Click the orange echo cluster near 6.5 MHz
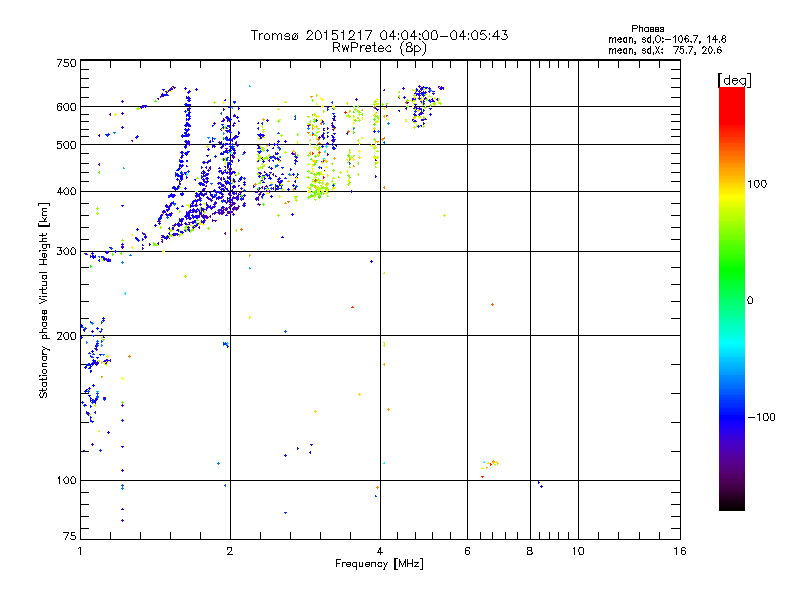 point(490,467)
